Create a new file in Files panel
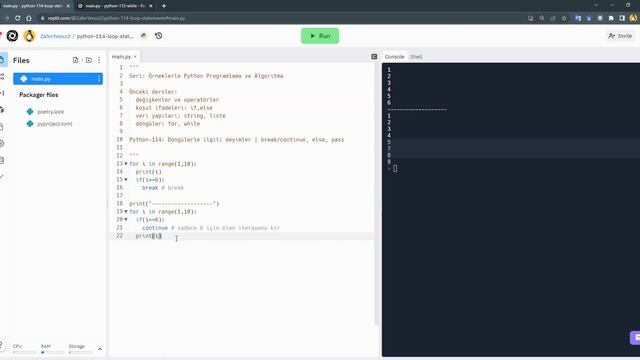The height and width of the screenshot is (360, 640). point(76,60)
